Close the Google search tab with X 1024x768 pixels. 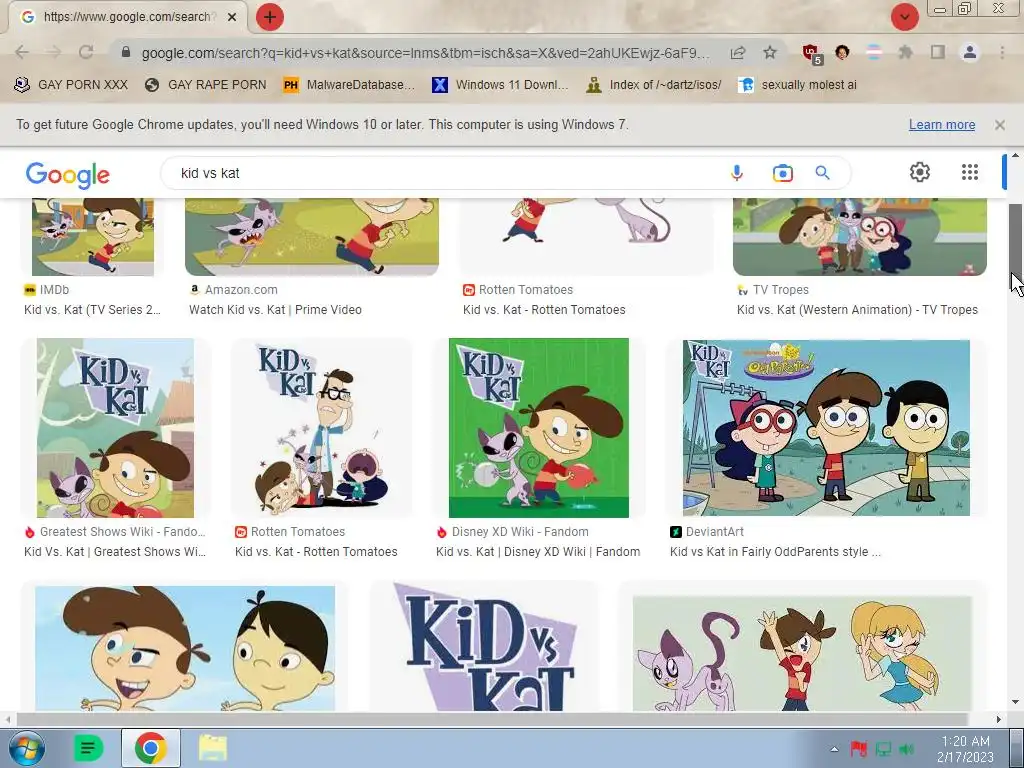point(232,17)
